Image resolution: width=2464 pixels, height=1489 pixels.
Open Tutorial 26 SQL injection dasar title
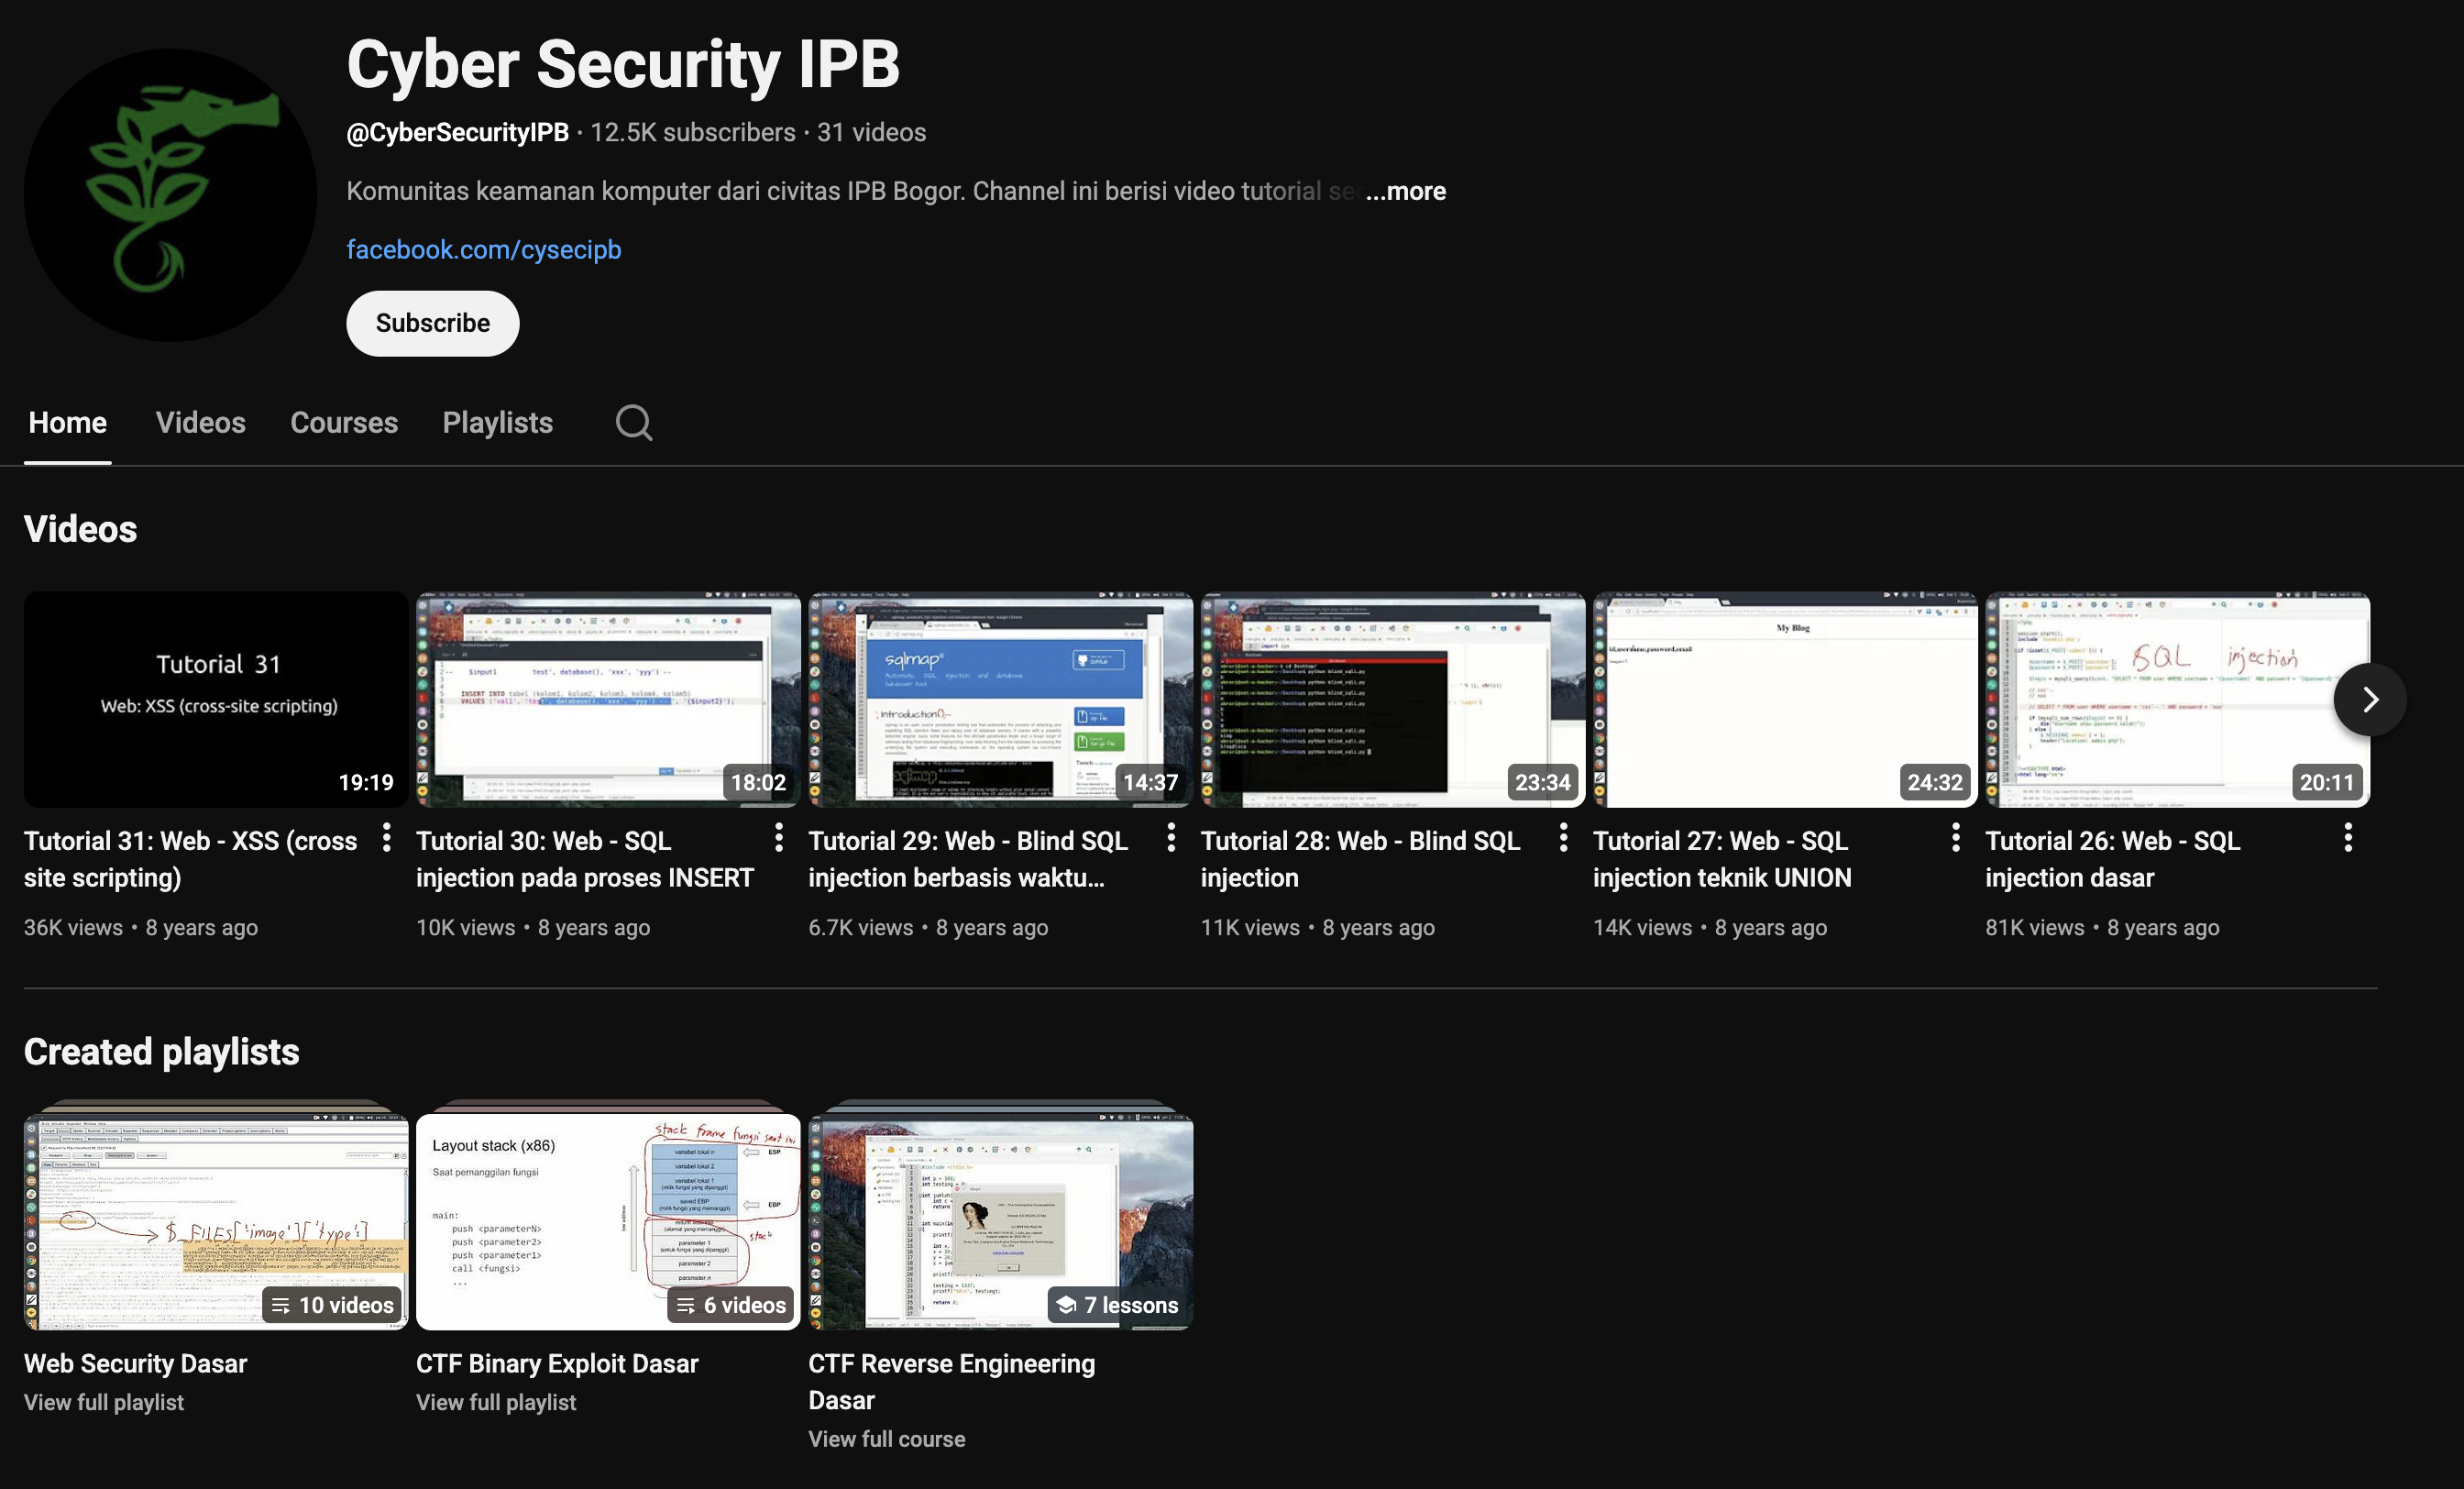[x=2112, y=858]
